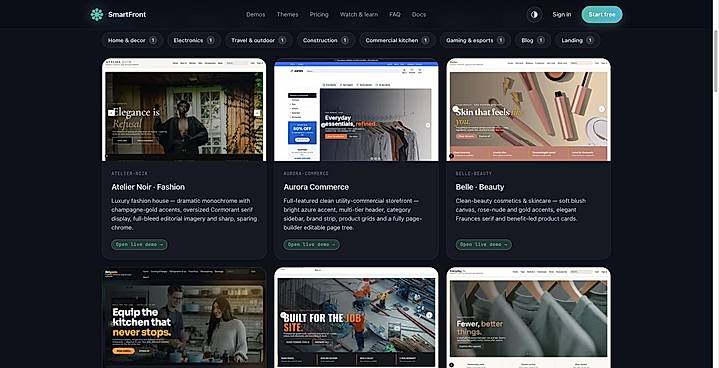Viewport: 719px width, 368px height.
Task: Click next-slide arrow in Aurora Commerce preview
Action: click(x=428, y=125)
